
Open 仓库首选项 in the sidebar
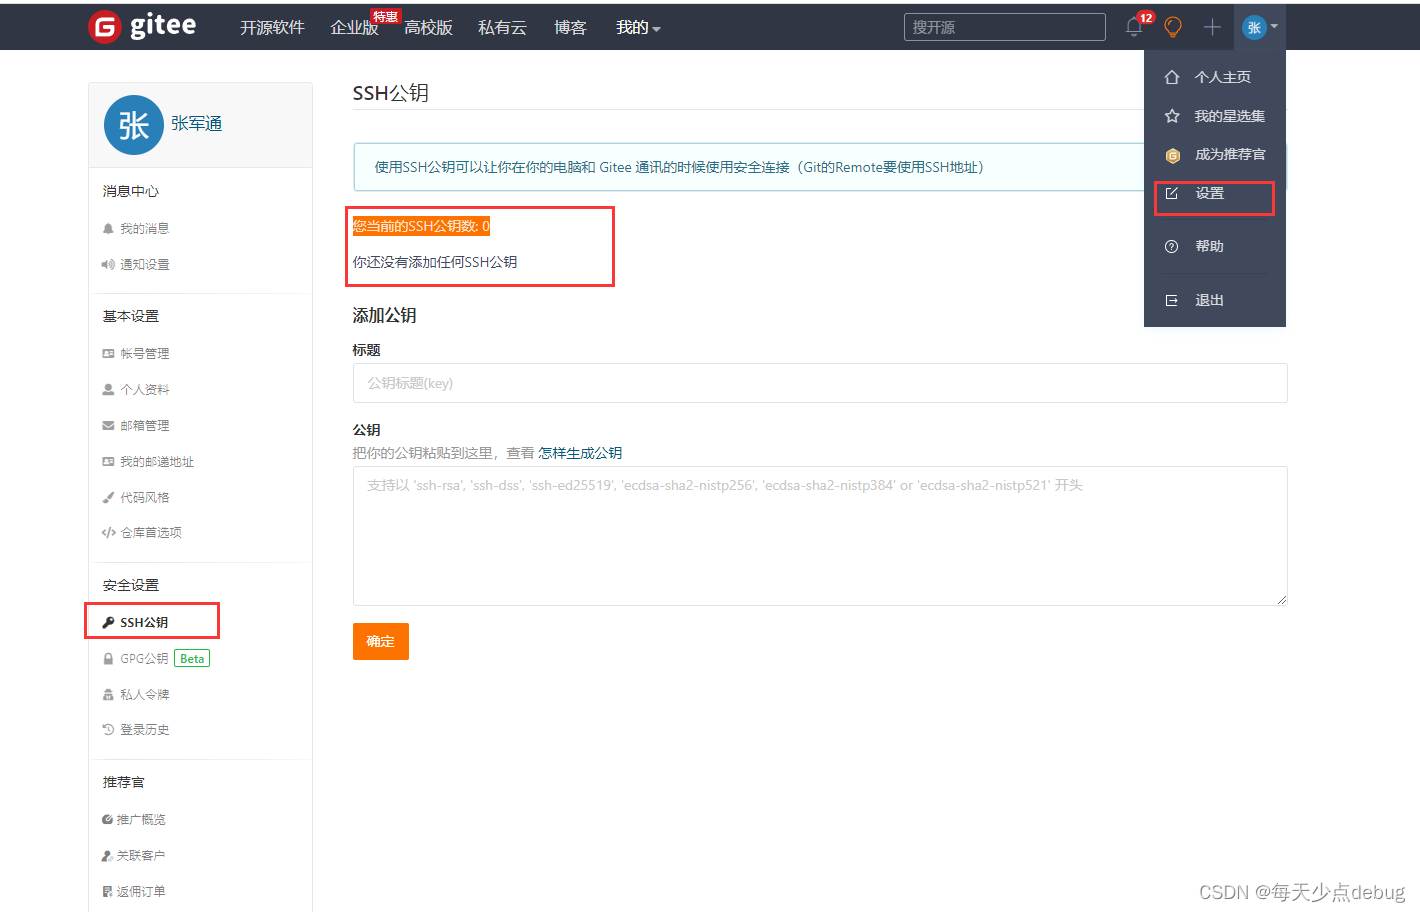coord(151,533)
